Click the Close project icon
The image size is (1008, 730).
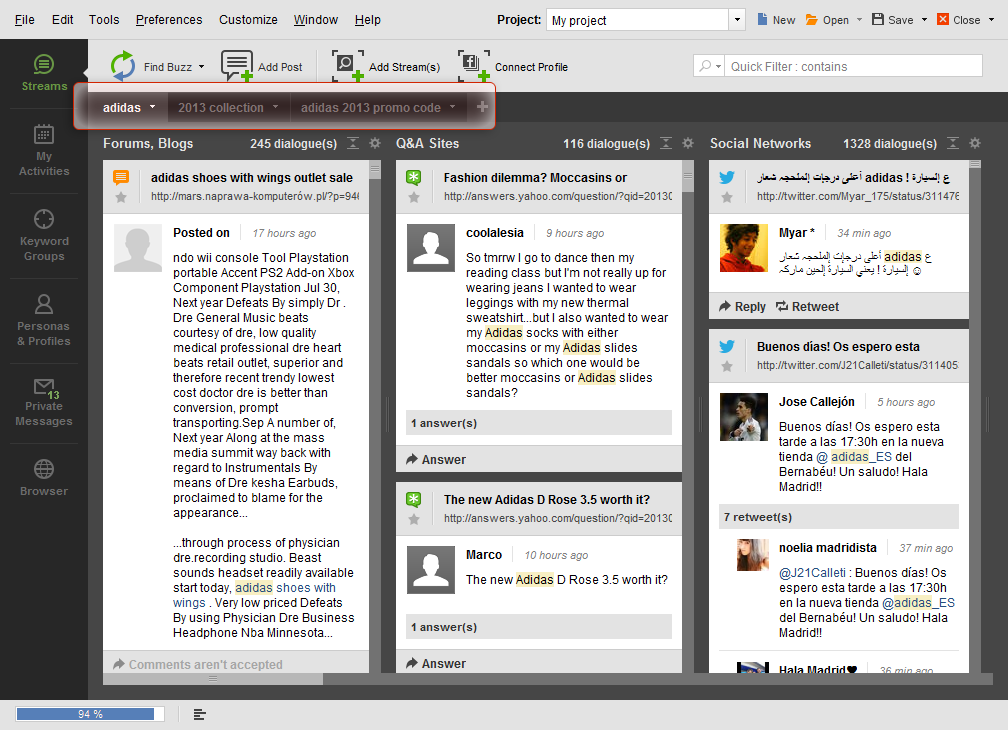943,19
